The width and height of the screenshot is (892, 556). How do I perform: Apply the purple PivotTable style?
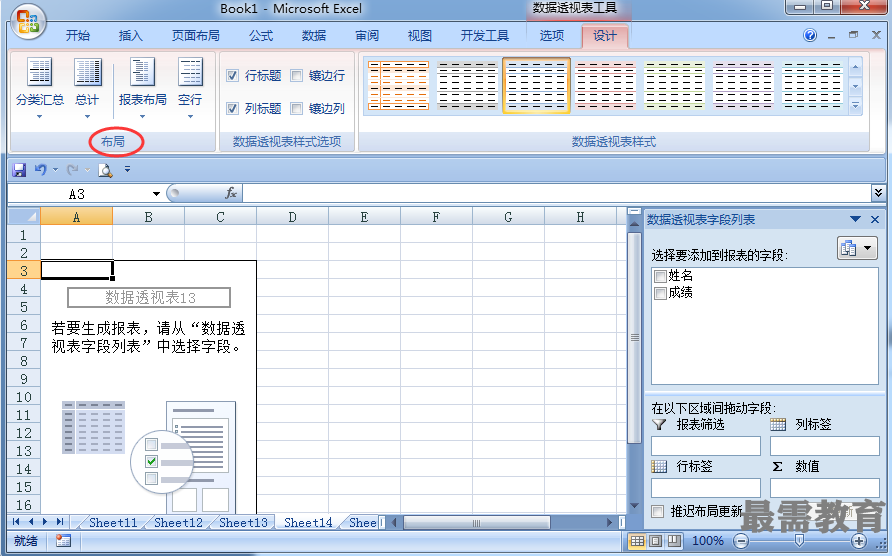pyautogui.click(x=743, y=85)
